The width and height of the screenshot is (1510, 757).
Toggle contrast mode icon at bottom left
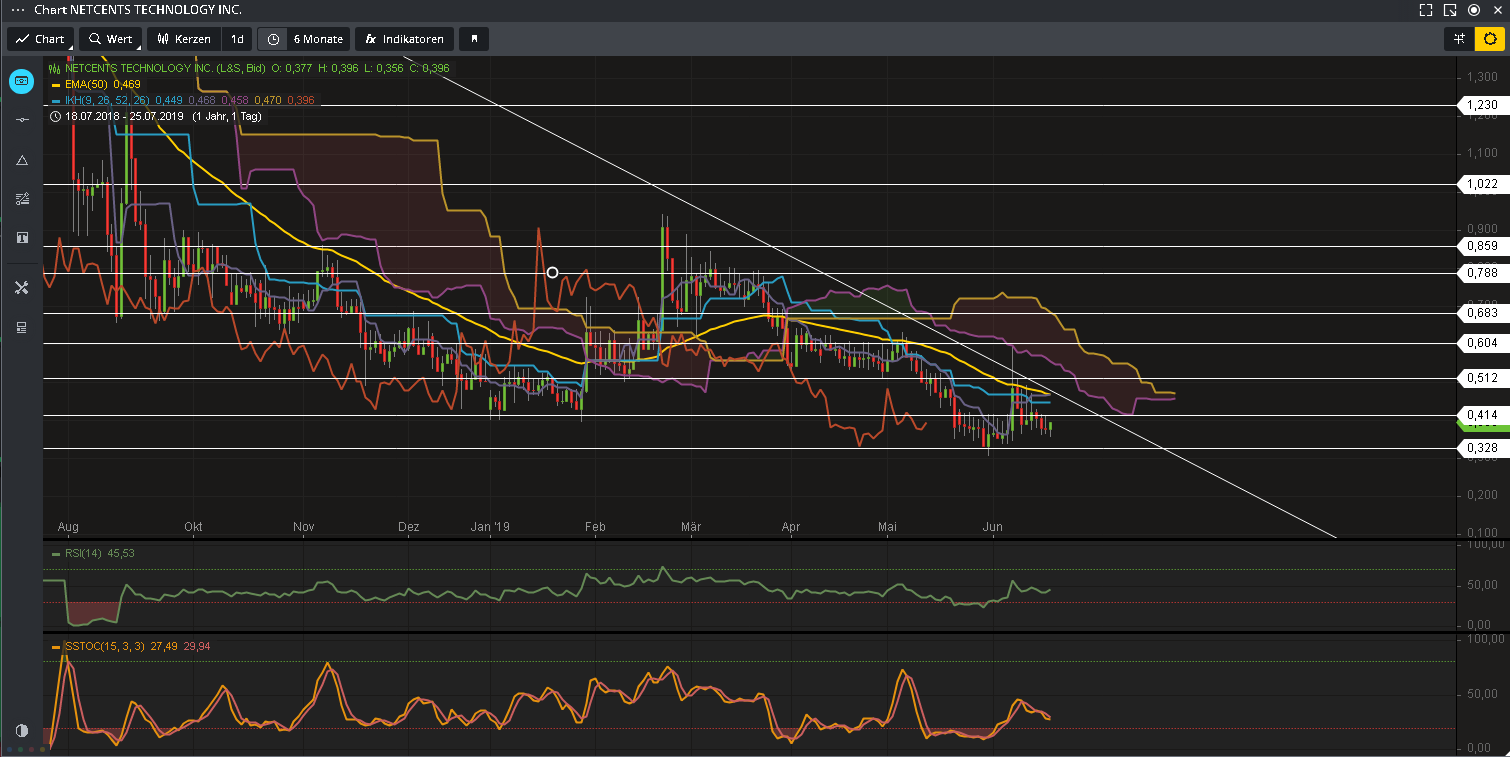22,730
